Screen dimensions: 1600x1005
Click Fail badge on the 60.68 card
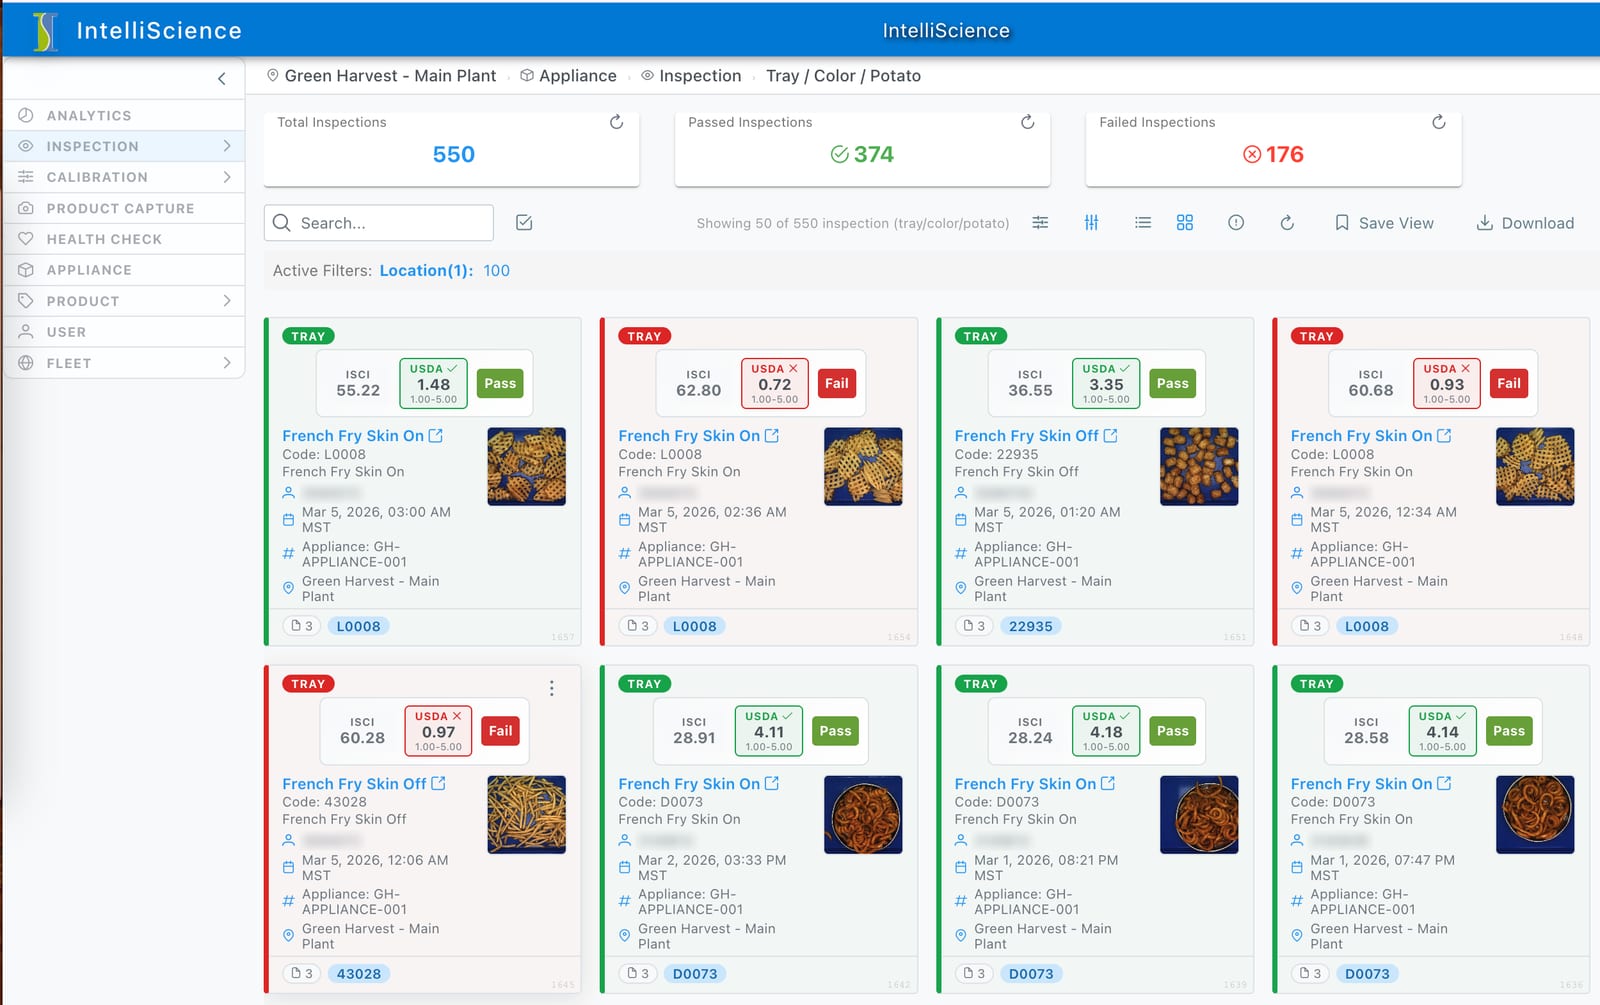[x=1509, y=383]
